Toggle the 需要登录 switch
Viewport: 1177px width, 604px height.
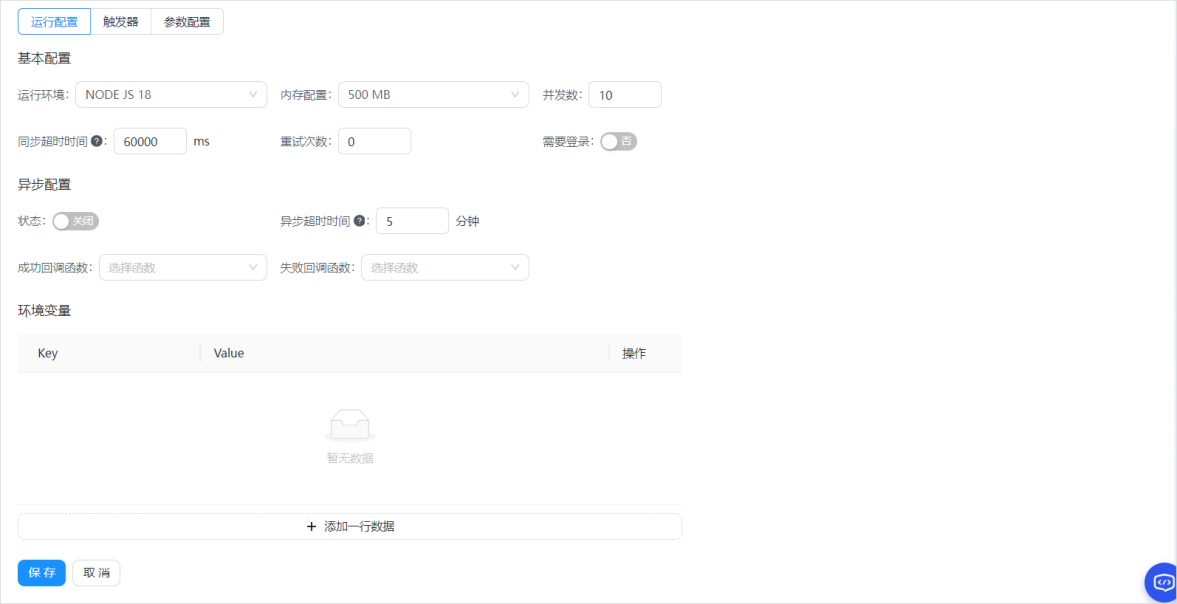pos(619,141)
